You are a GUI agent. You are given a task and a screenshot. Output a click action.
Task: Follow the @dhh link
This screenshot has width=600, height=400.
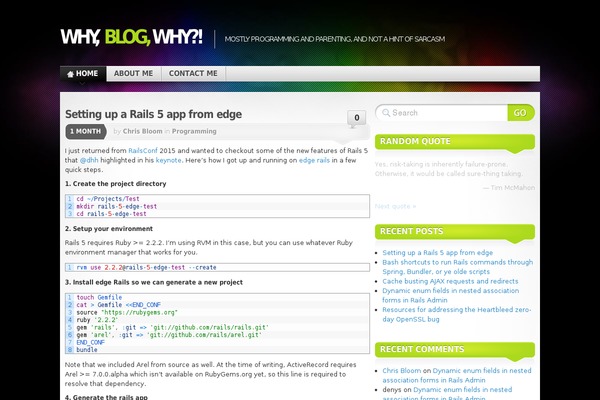pos(89,160)
